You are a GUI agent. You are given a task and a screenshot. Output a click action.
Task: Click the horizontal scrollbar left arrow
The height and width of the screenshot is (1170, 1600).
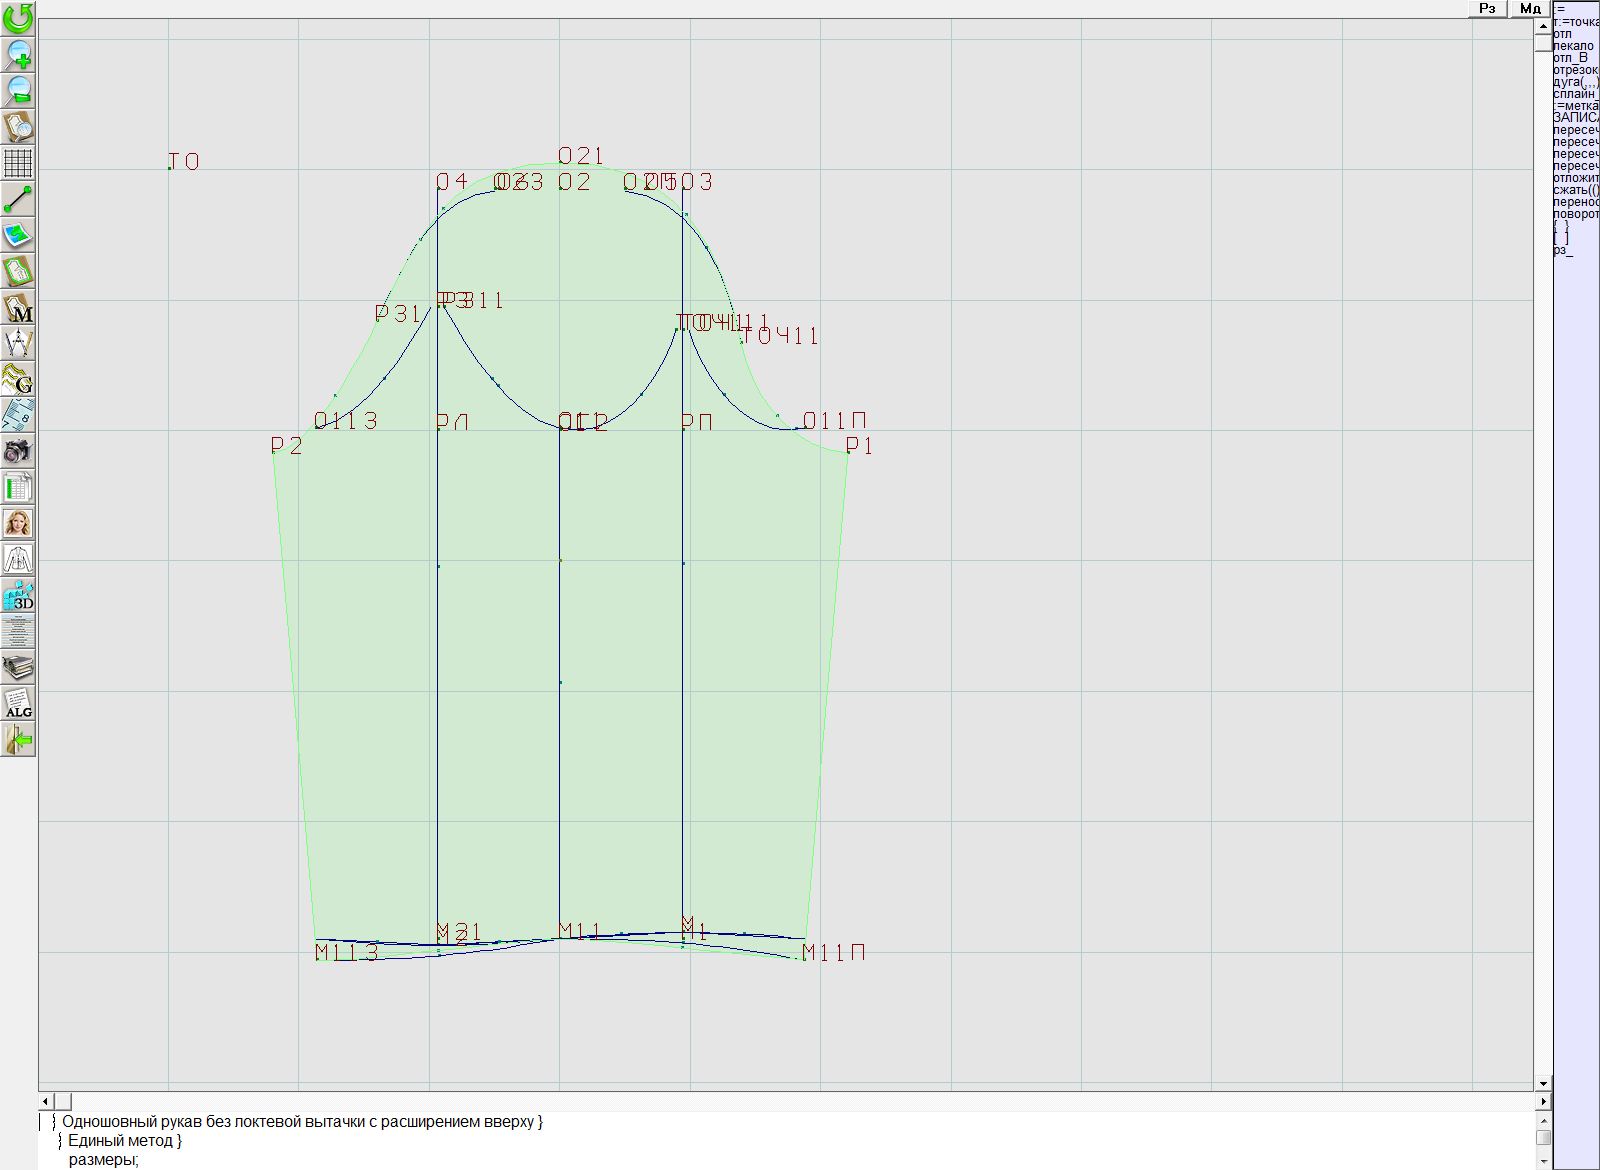pos(46,1101)
